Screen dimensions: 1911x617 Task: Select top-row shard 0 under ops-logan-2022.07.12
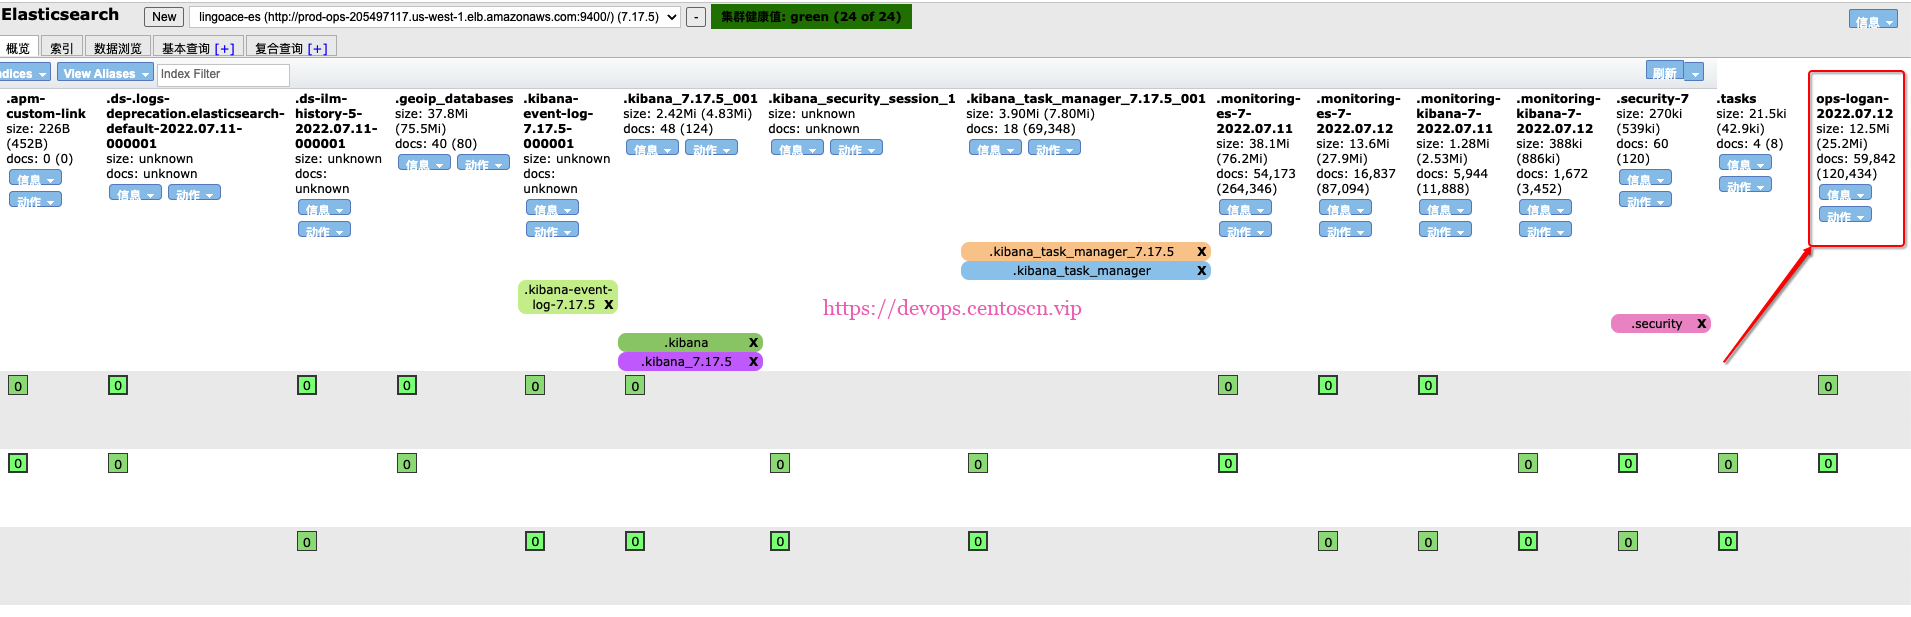click(1827, 386)
